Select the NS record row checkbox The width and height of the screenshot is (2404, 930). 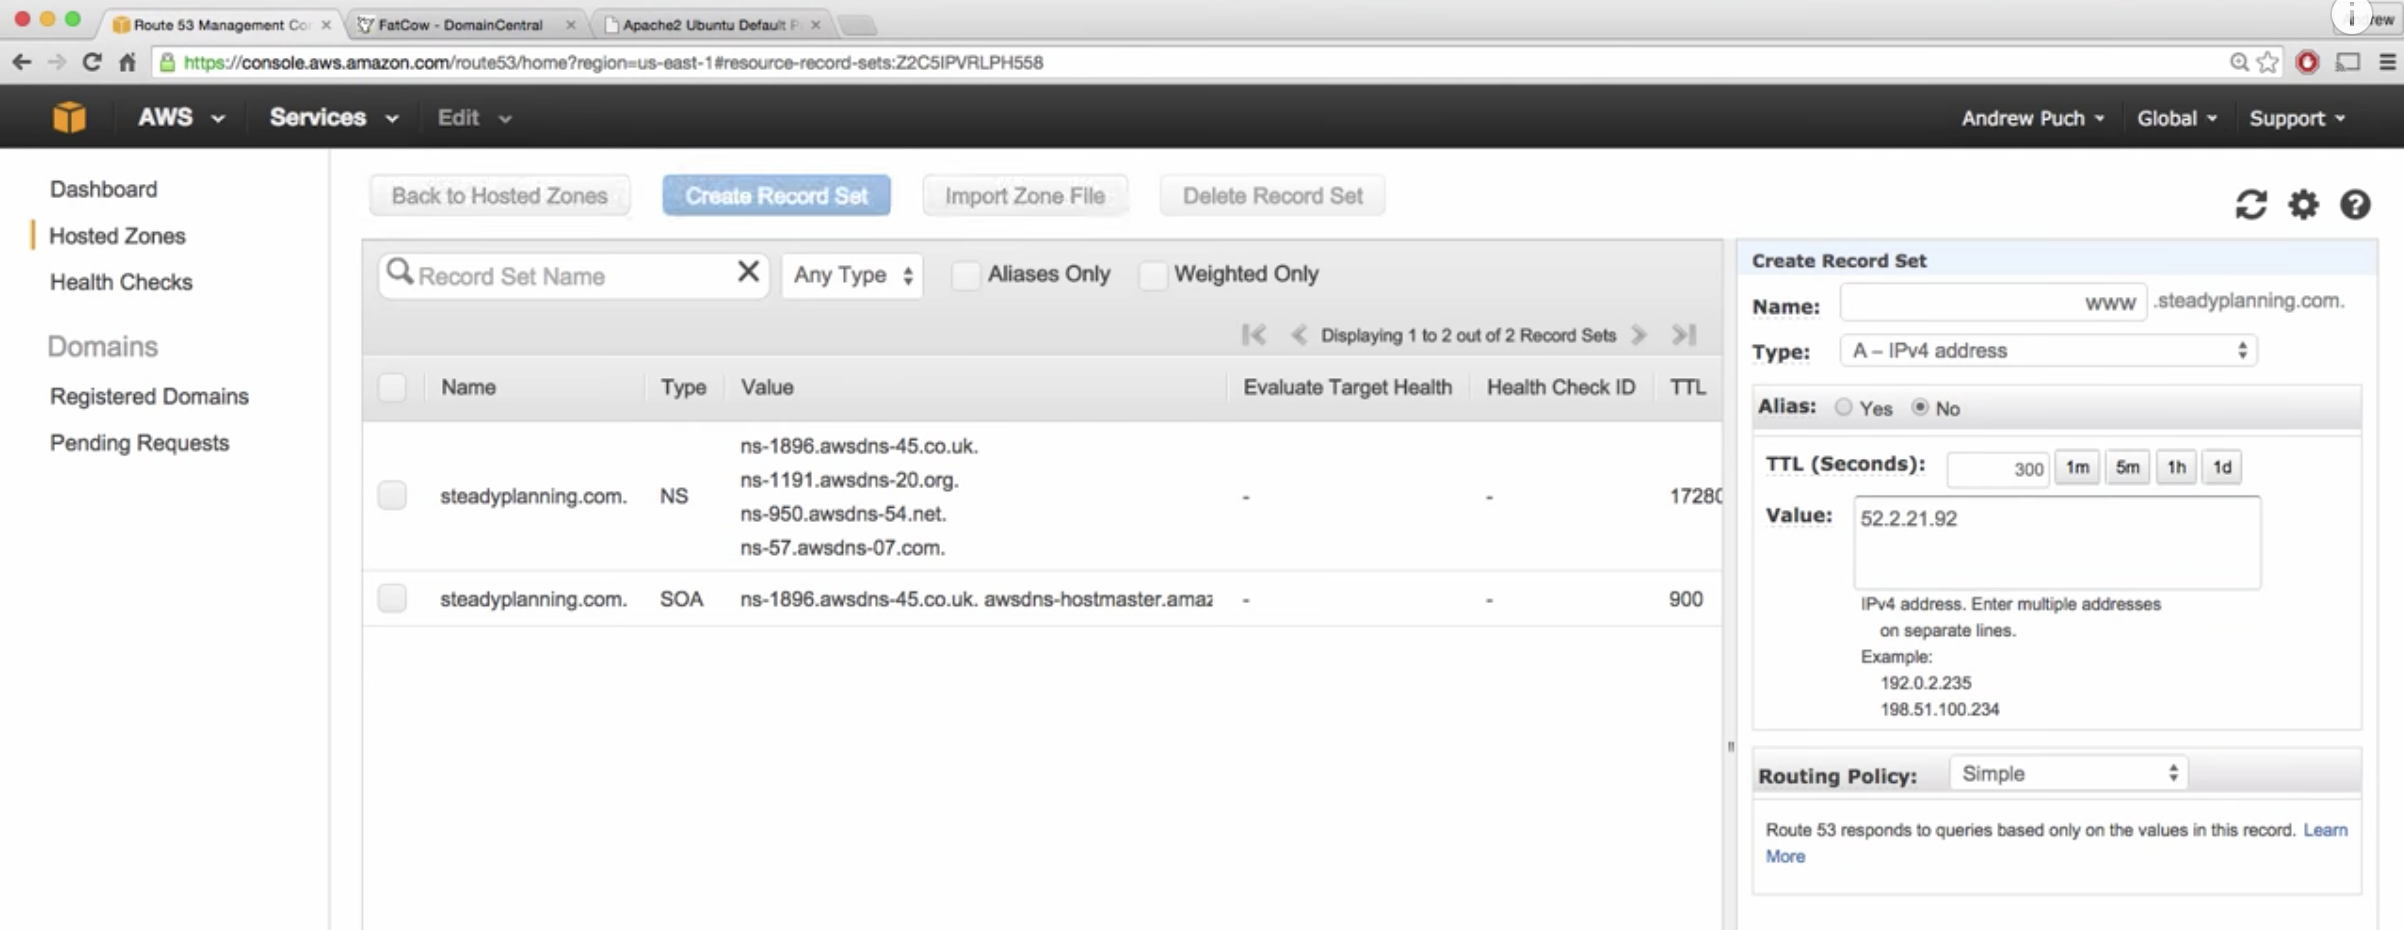392,495
